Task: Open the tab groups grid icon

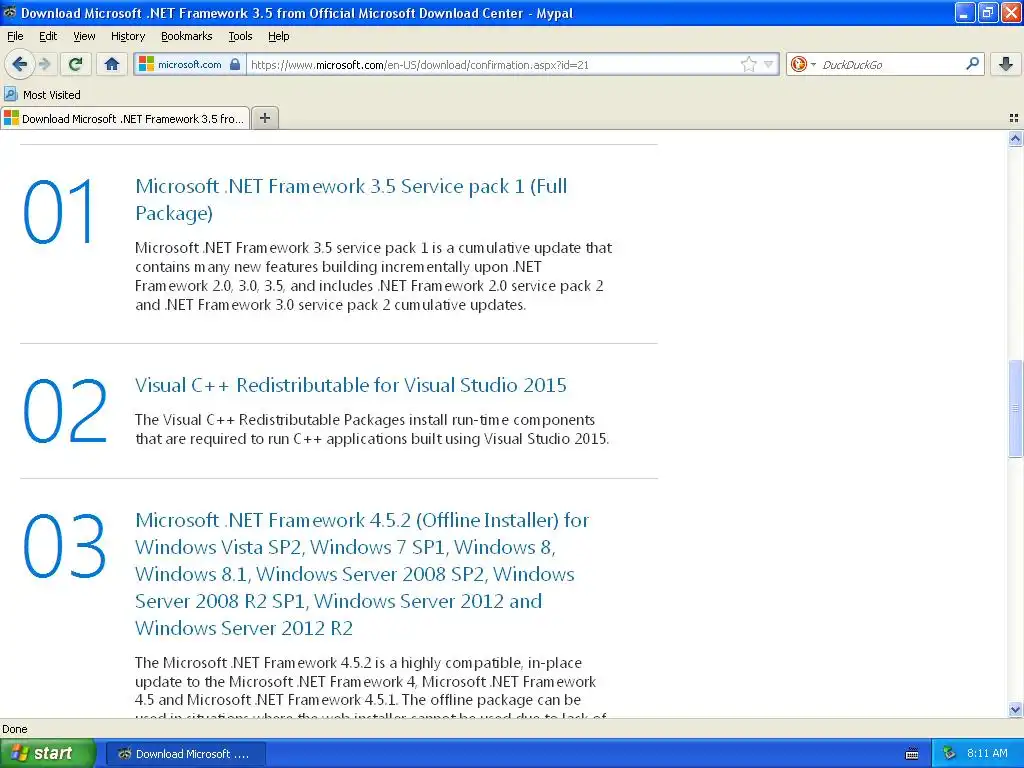Action: pos(1014,118)
